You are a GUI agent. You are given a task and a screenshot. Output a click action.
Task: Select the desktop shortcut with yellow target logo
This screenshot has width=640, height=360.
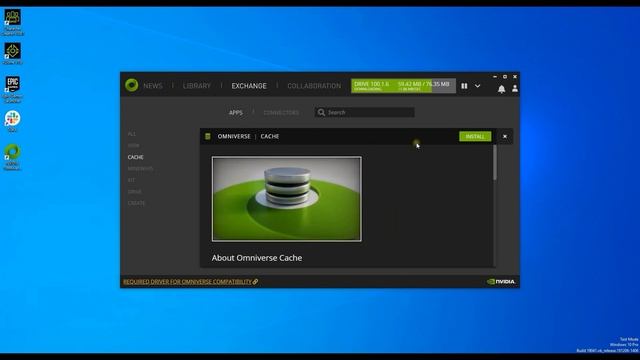[x=12, y=54]
